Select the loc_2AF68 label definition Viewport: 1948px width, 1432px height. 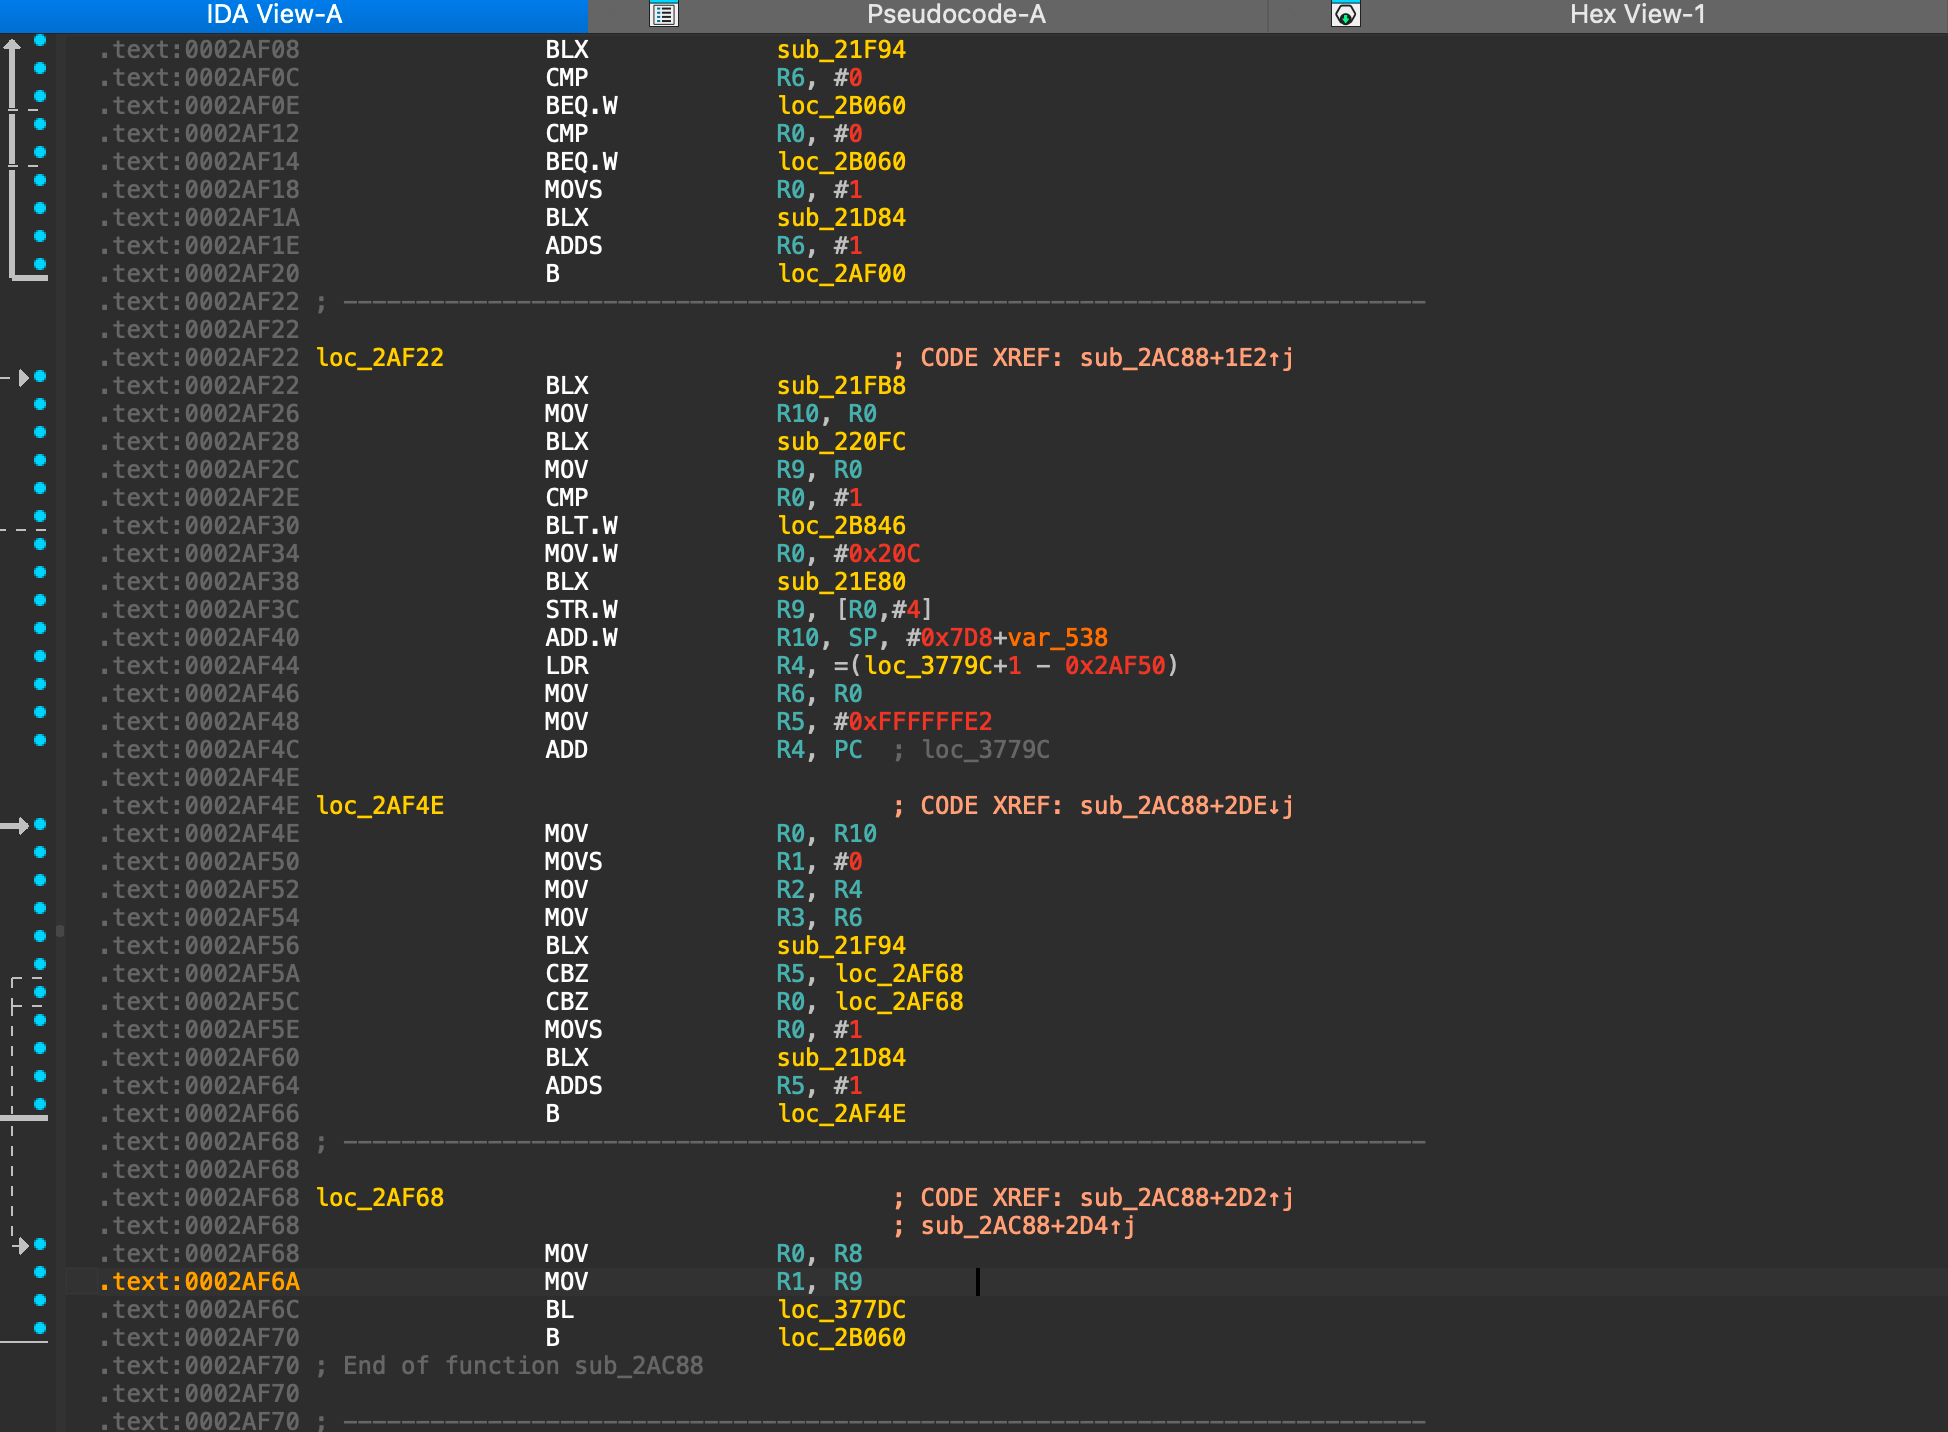tap(380, 1197)
